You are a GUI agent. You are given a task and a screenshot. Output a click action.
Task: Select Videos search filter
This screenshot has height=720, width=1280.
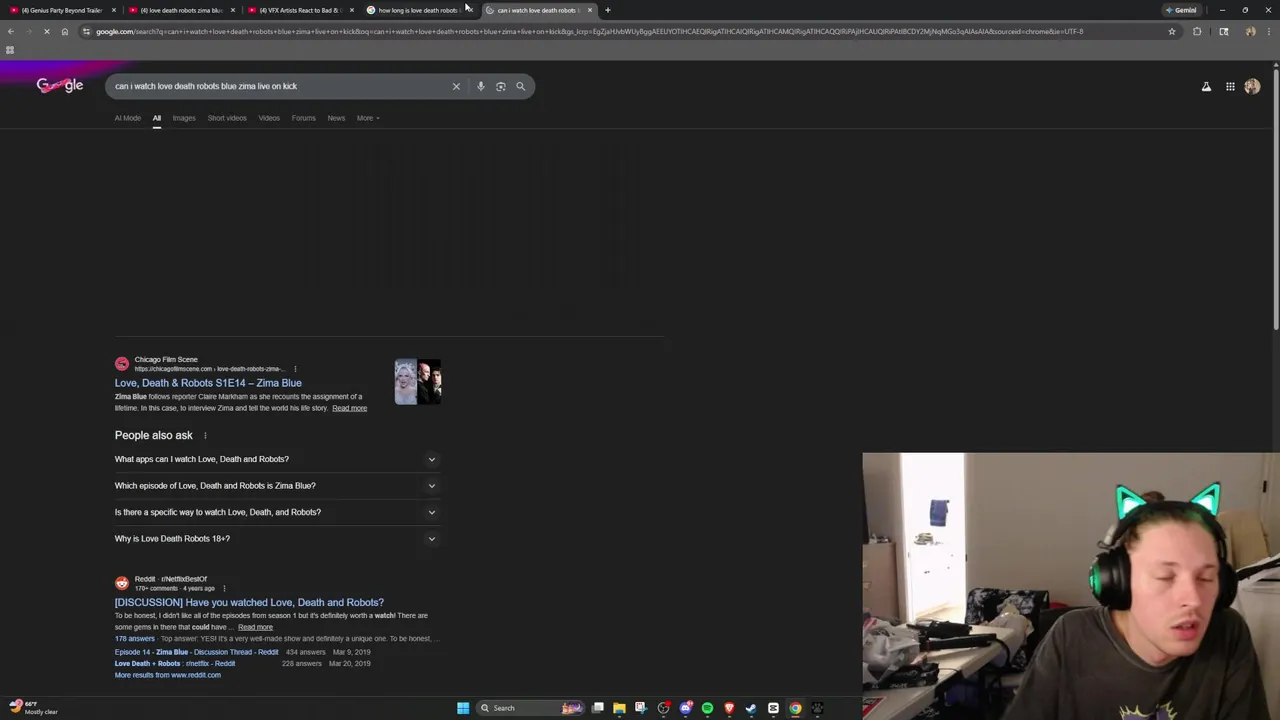[x=269, y=118]
